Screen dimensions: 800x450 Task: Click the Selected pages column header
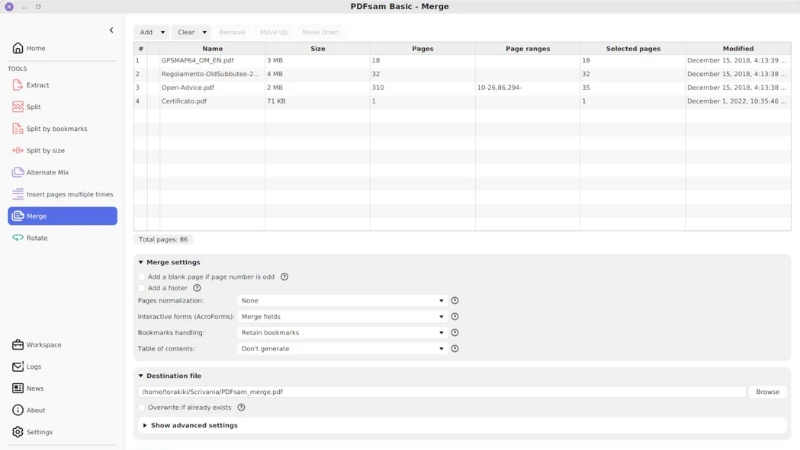tap(633, 48)
